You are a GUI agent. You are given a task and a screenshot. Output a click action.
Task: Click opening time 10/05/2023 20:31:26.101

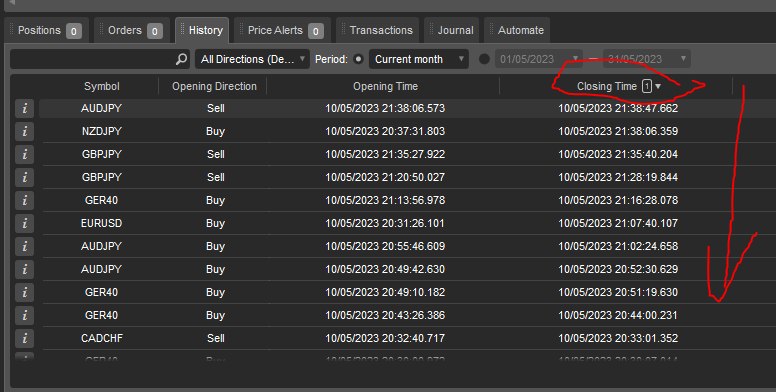[385, 223]
